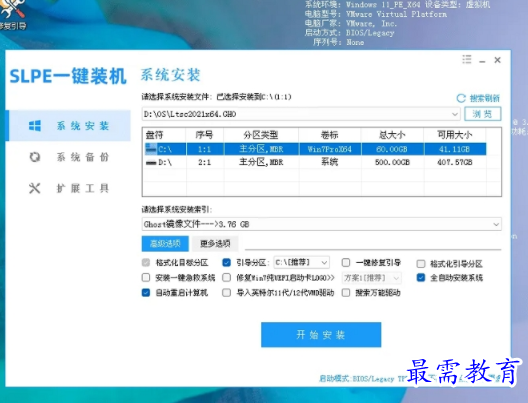
Task: Click the C:\ drive icon in partition table
Action: click(x=151, y=148)
